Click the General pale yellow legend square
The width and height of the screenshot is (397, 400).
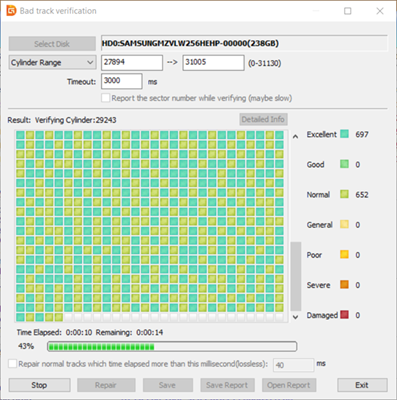click(344, 224)
